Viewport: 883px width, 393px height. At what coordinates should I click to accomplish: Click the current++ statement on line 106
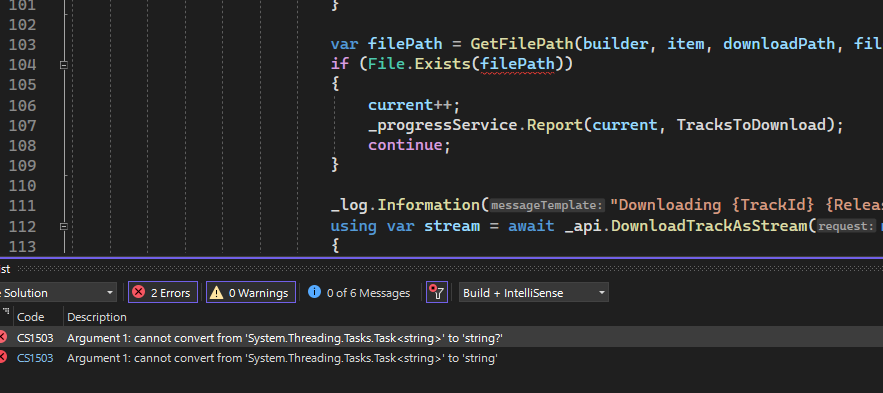tap(414, 105)
